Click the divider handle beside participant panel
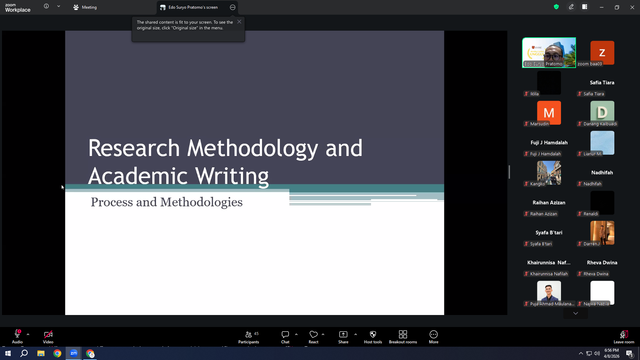Image resolution: width=640 pixels, height=360 pixels. click(x=509, y=172)
